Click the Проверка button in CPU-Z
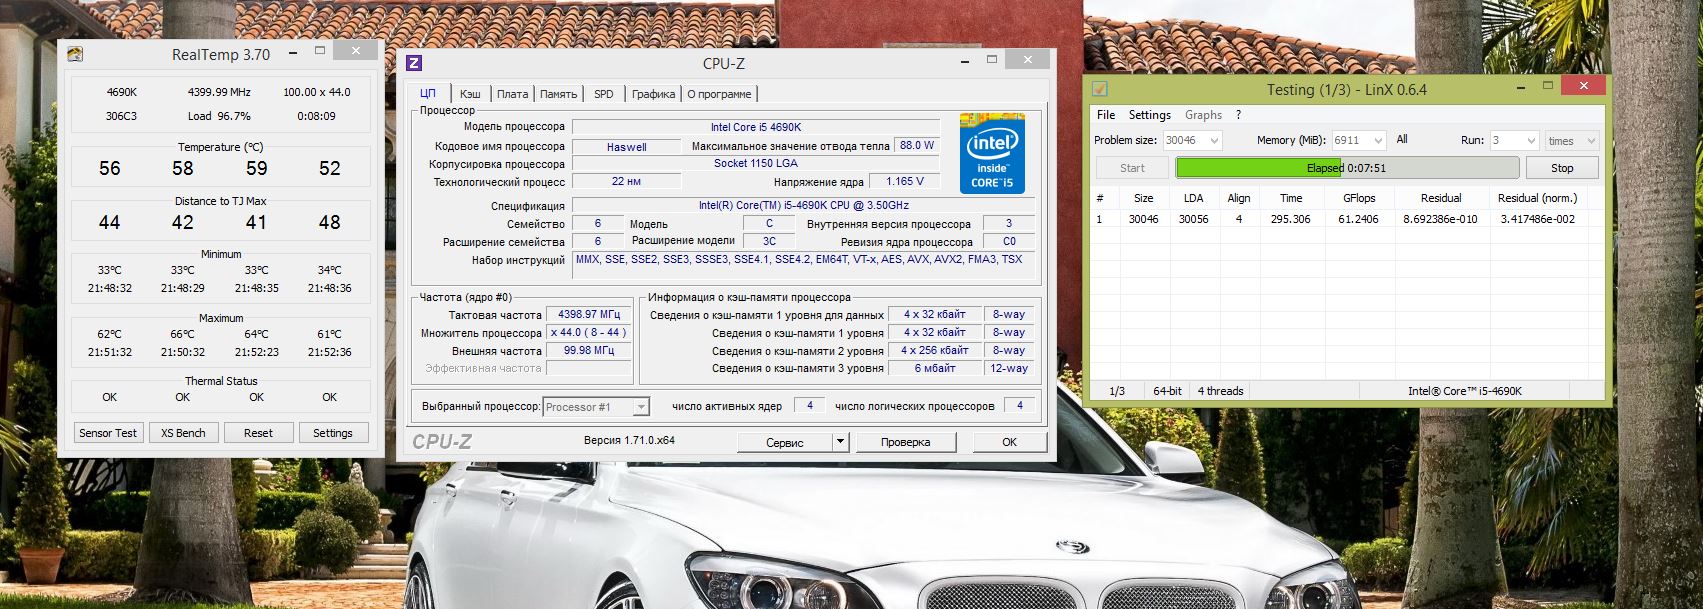This screenshot has height=609, width=1703. pyautogui.click(x=906, y=442)
